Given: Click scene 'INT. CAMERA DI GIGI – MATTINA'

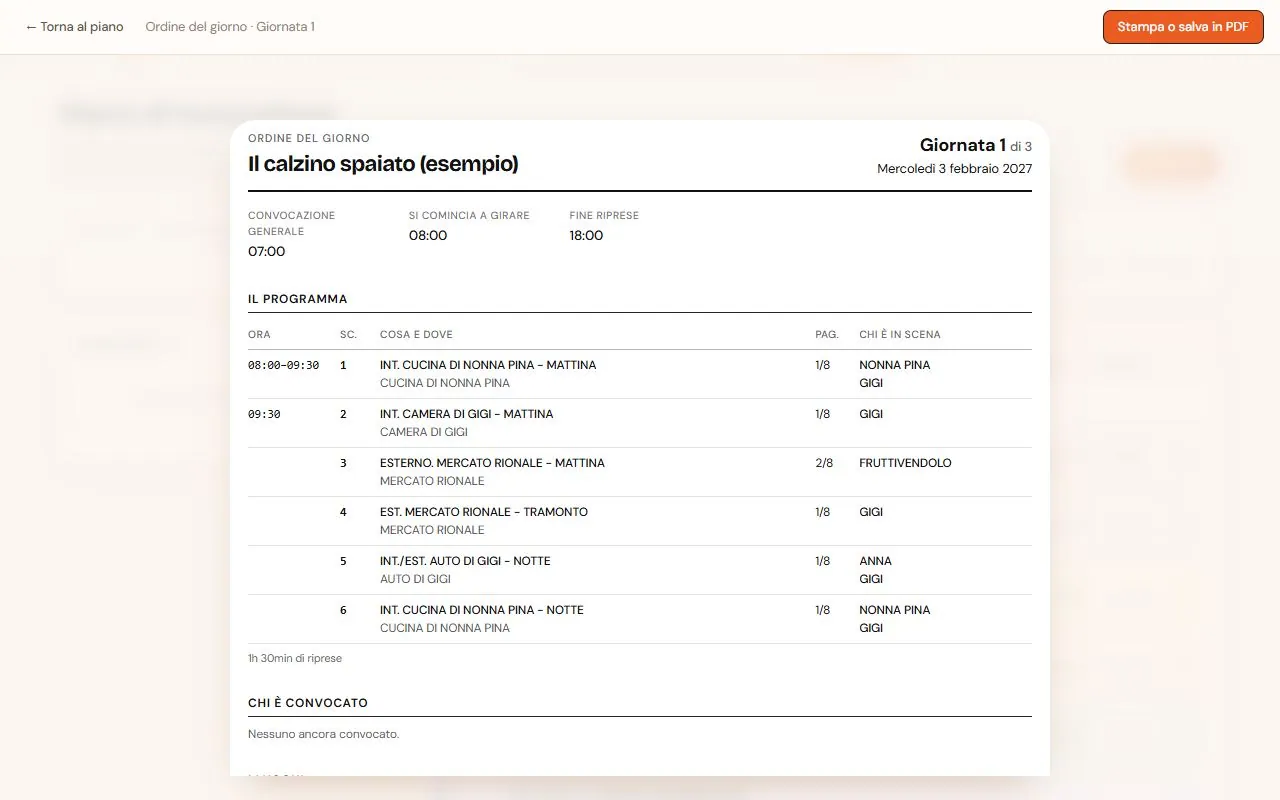Looking at the screenshot, I should click(466, 414).
